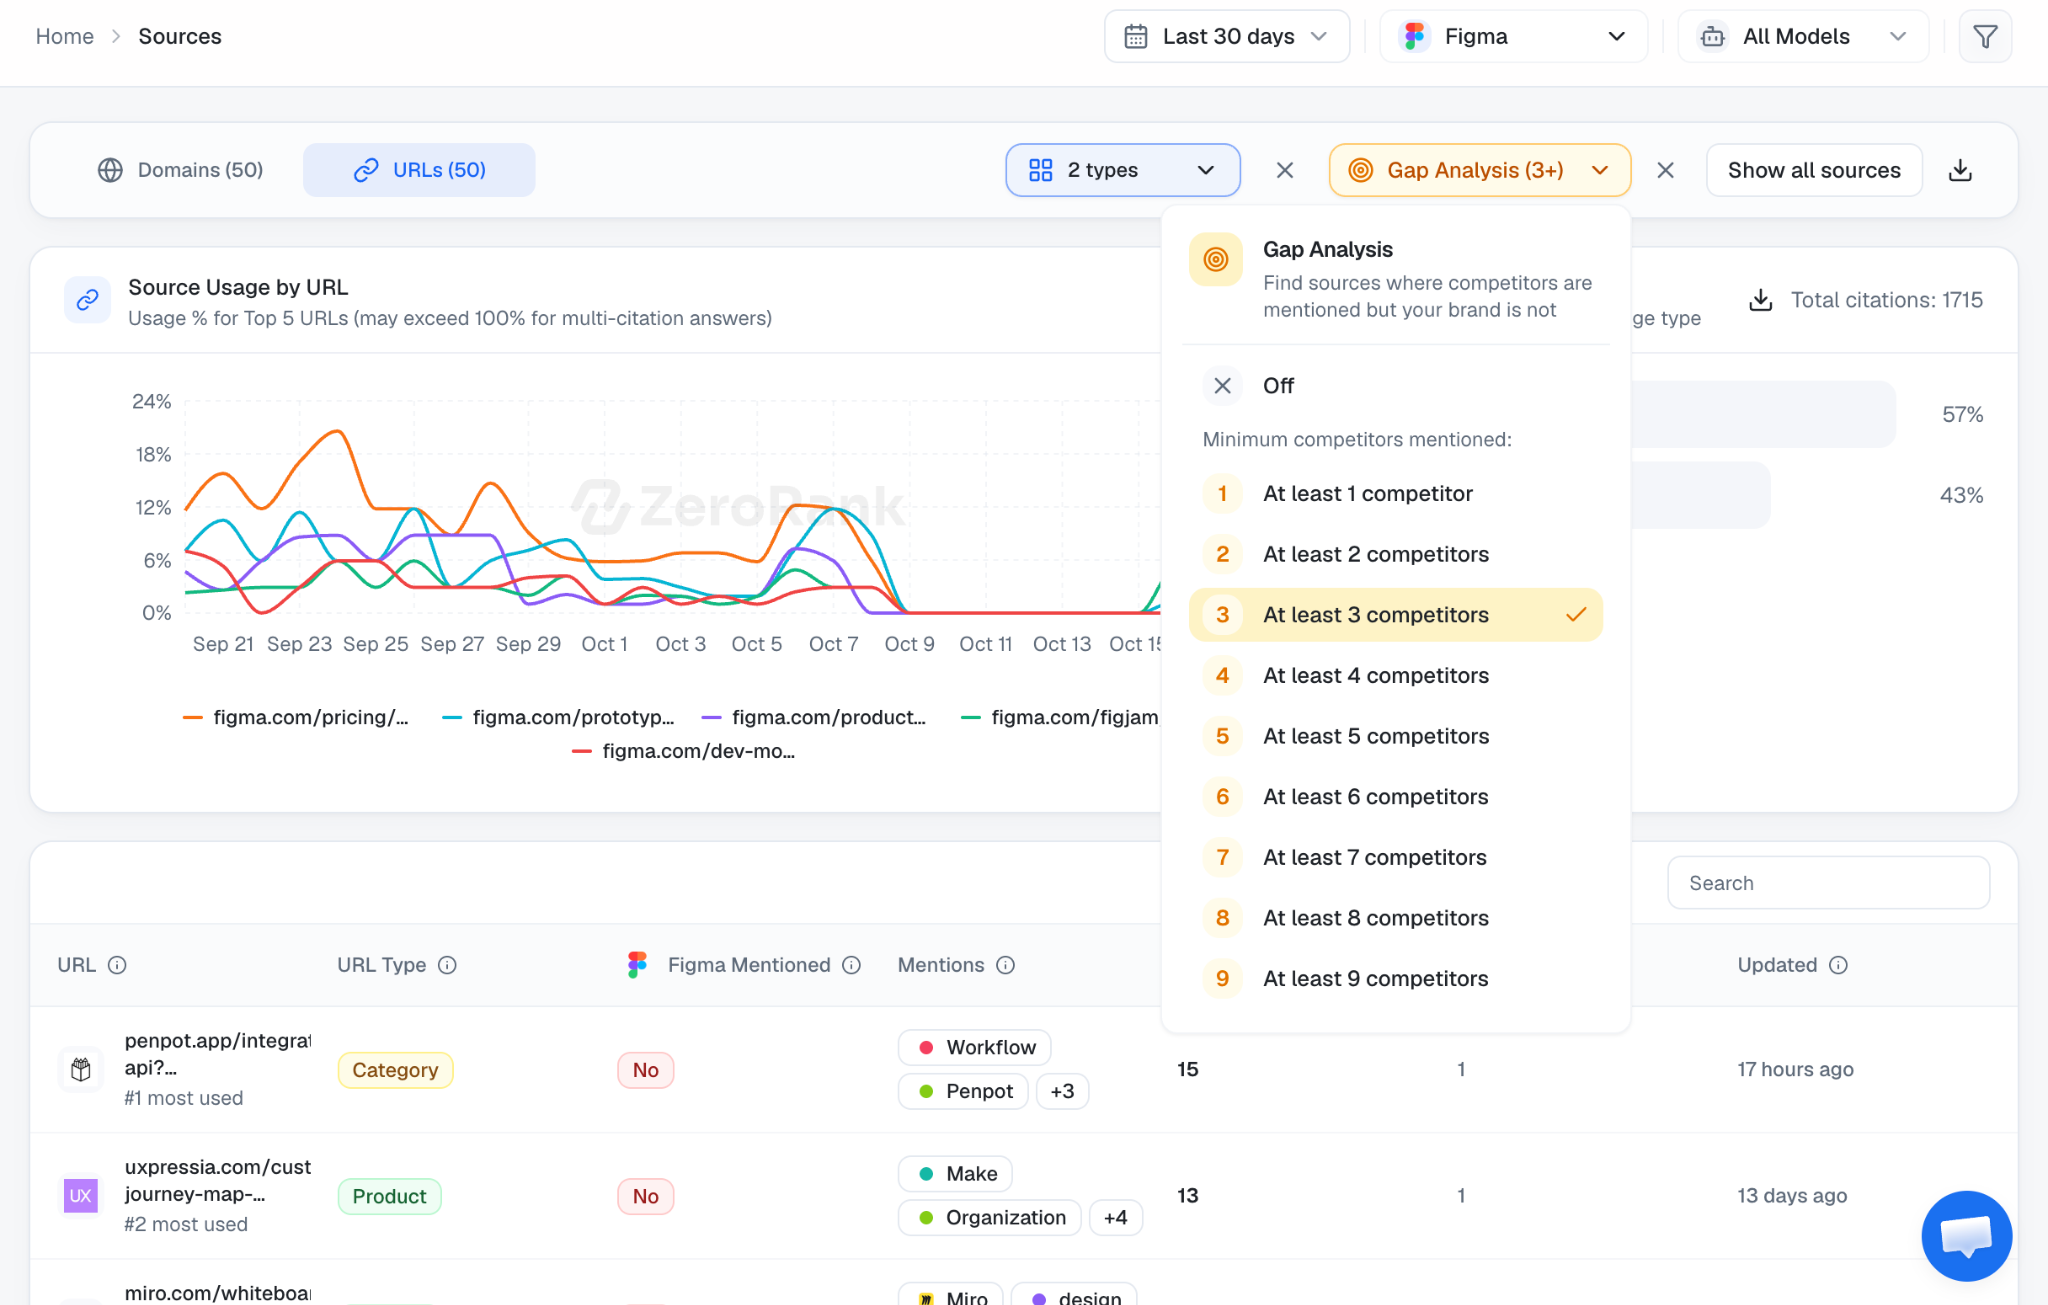Select At least 5 competitors
Image resolution: width=2048 pixels, height=1305 pixels.
[x=1396, y=736]
